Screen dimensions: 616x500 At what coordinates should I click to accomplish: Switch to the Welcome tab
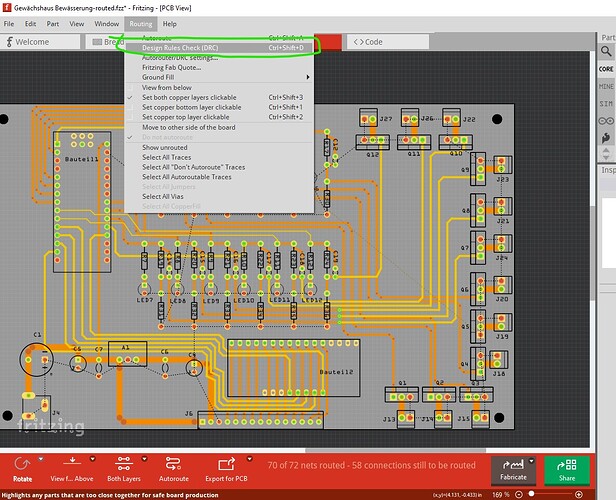click(40, 42)
